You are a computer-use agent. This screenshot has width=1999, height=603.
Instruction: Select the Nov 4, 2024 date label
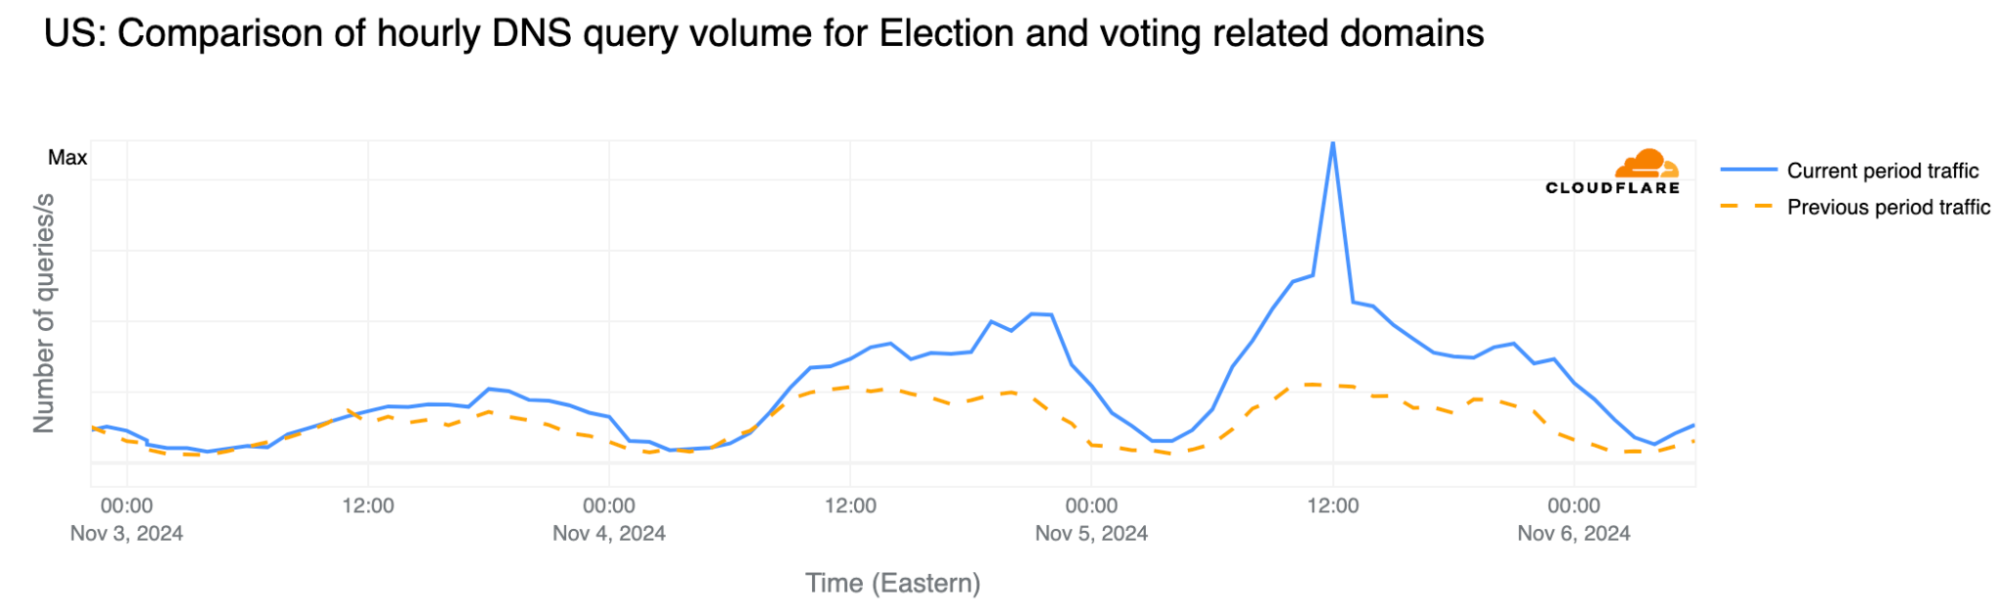pyautogui.click(x=609, y=533)
